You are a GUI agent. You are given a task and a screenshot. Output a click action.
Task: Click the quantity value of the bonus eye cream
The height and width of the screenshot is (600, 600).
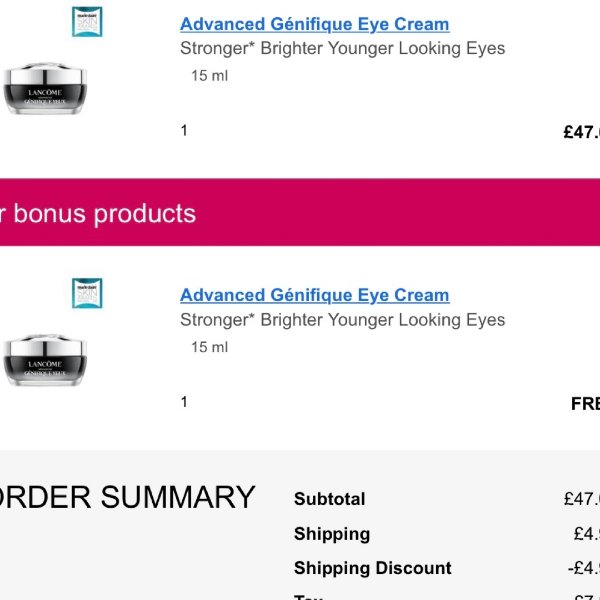[184, 402]
